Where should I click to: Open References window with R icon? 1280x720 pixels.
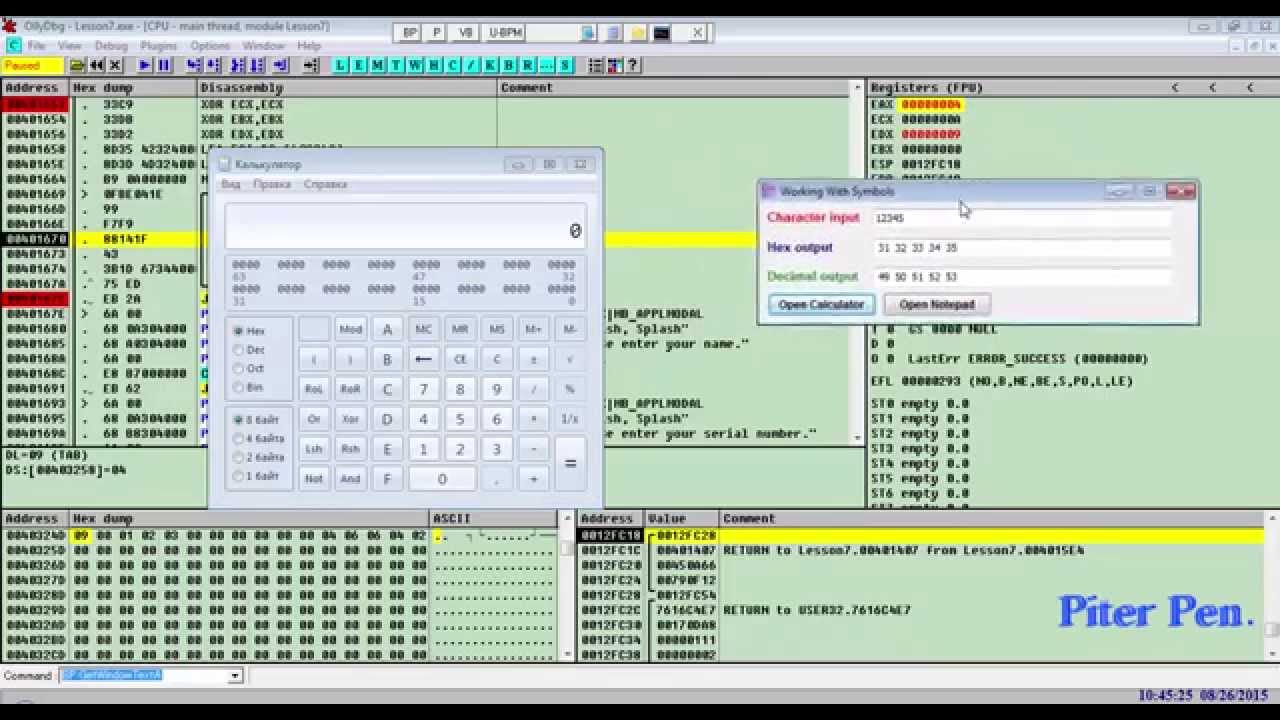[528, 65]
